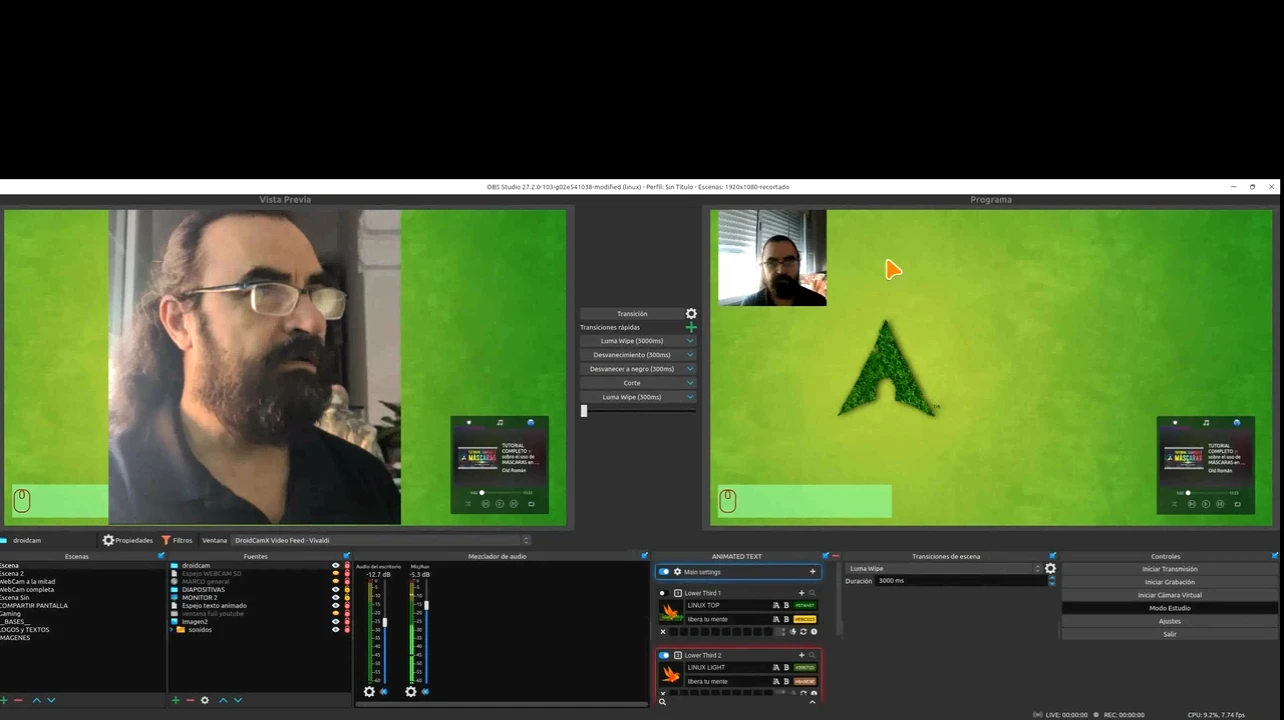The width and height of the screenshot is (1284, 720).
Task: Select the LOGOS y TEXTOS scene
Action: [x=24, y=629]
